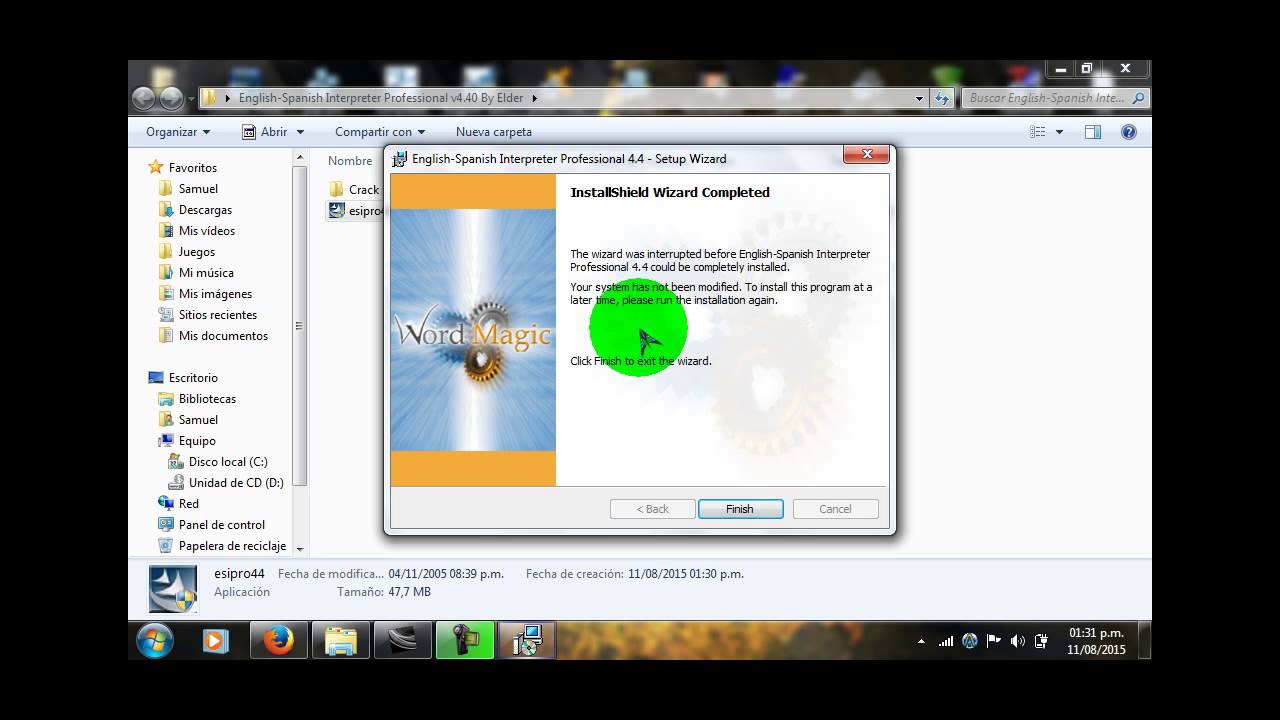Image resolution: width=1280 pixels, height=720 pixels.
Task: Select Escritorio in the navigation pane
Action: click(x=193, y=378)
